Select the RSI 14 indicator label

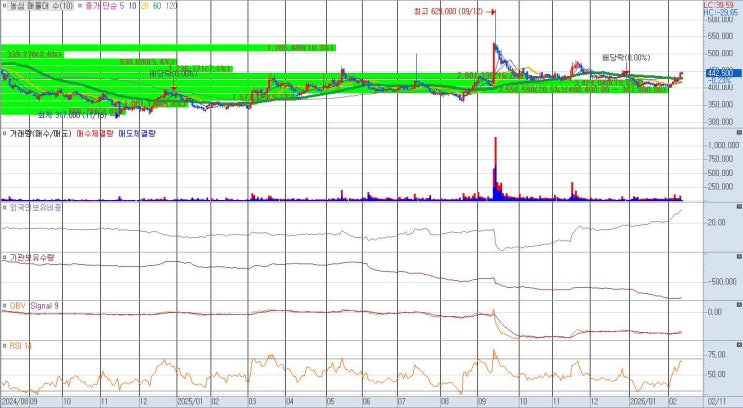[x=20, y=346]
